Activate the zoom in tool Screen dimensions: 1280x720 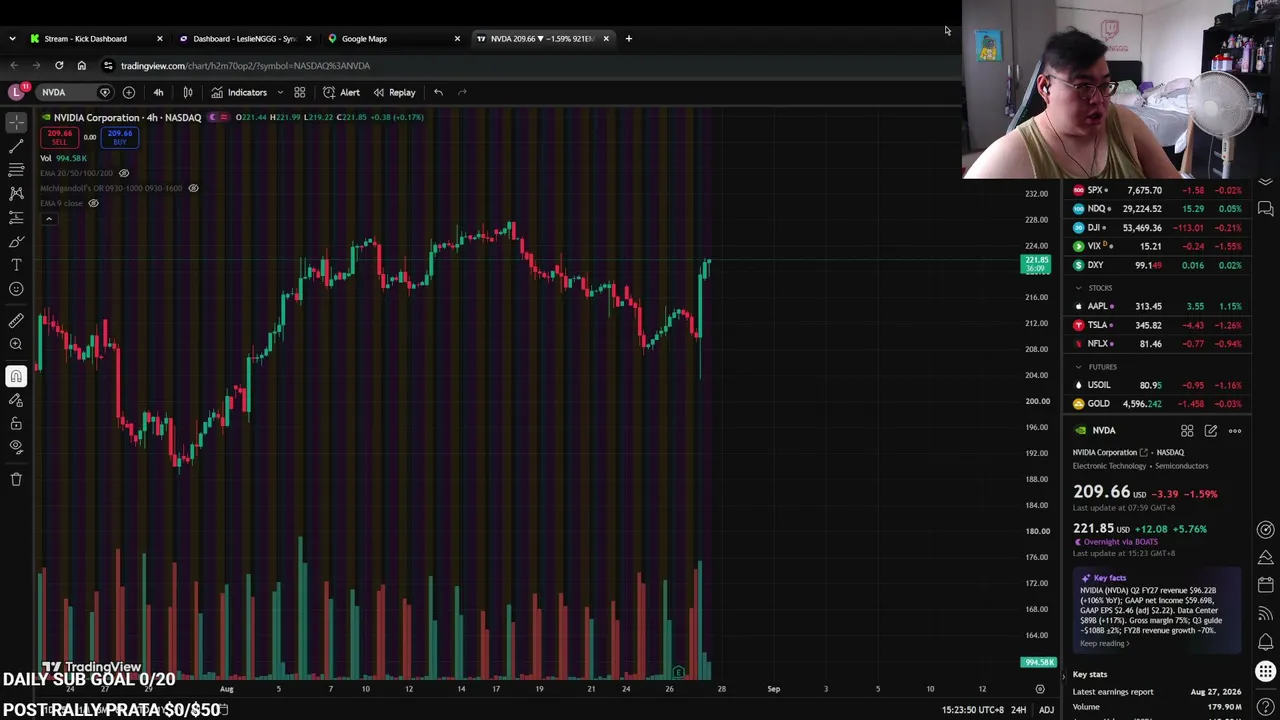[16, 345]
